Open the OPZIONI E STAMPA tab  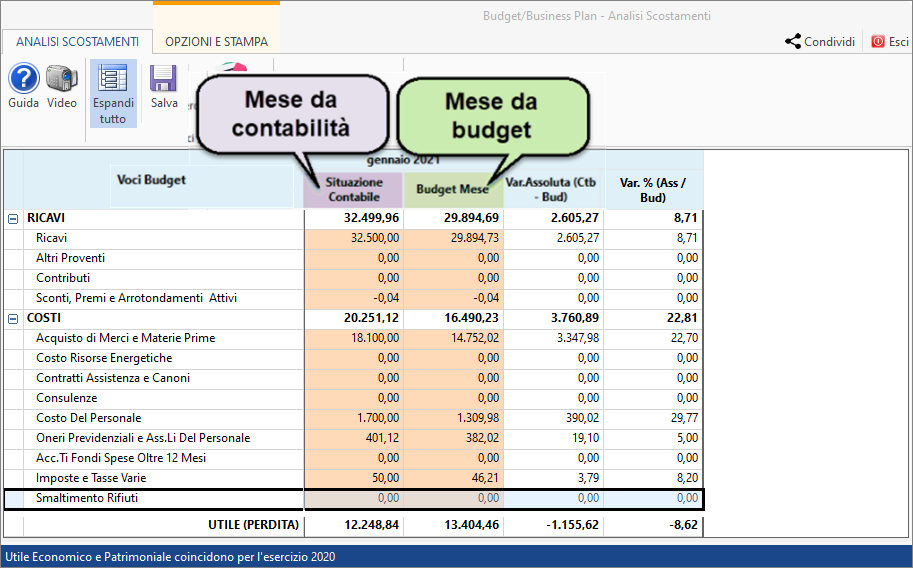click(x=217, y=42)
